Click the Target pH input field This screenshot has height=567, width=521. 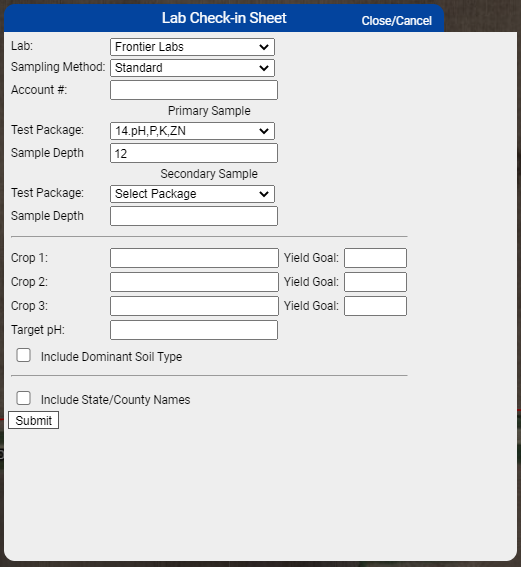pyautogui.click(x=194, y=330)
